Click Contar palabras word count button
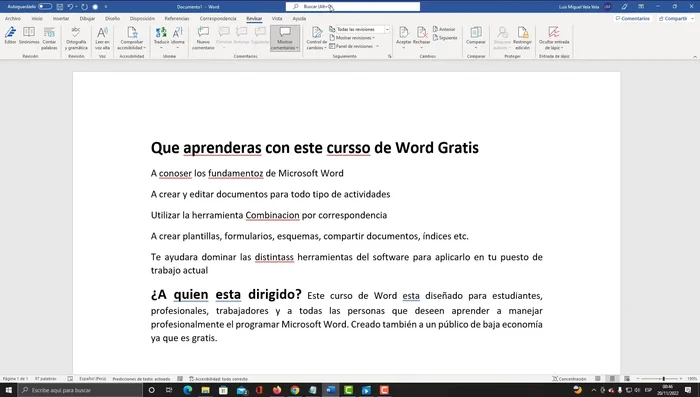 pyautogui.click(x=49, y=38)
